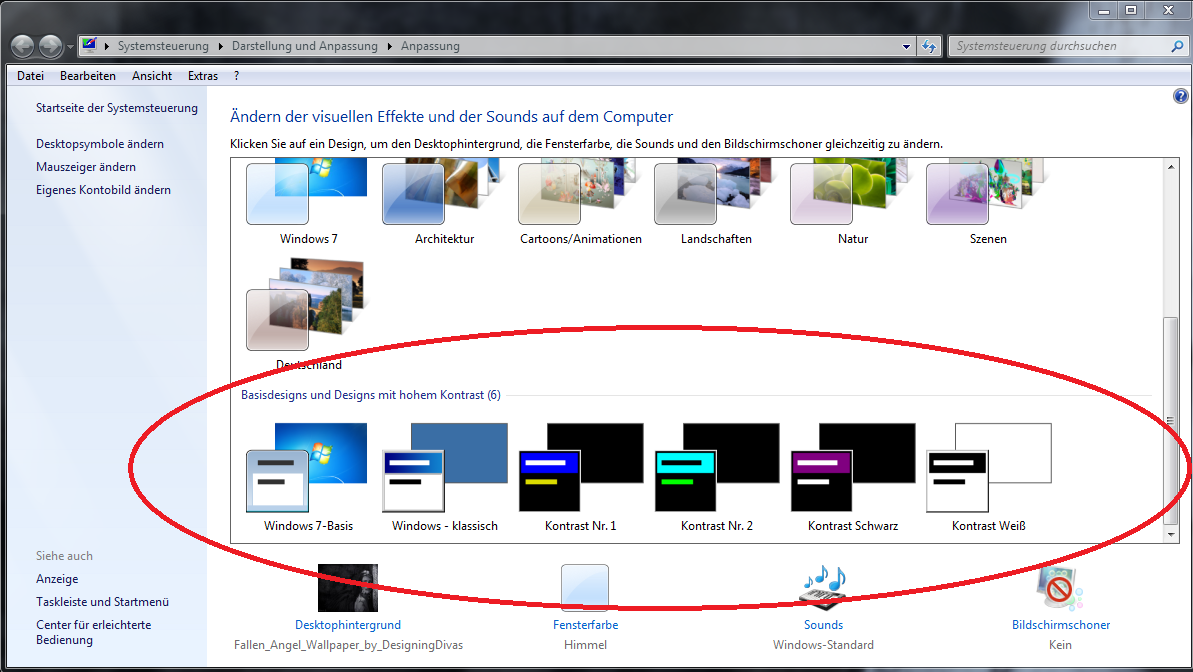Click the blue help question mark icon
The width and height of the screenshot is (1193, 672).
pyautogui.click(x=1180, y=96)
